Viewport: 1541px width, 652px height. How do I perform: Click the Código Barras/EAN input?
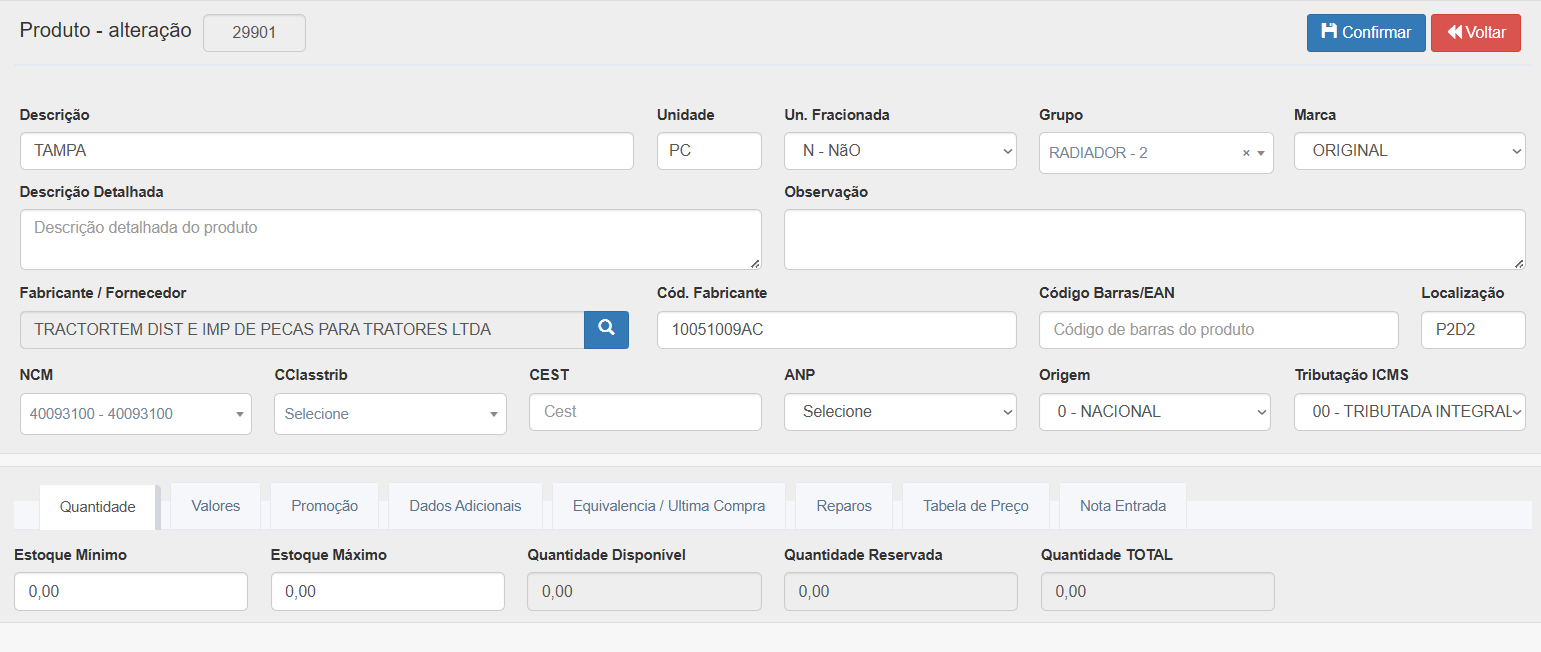(1219, 330)
